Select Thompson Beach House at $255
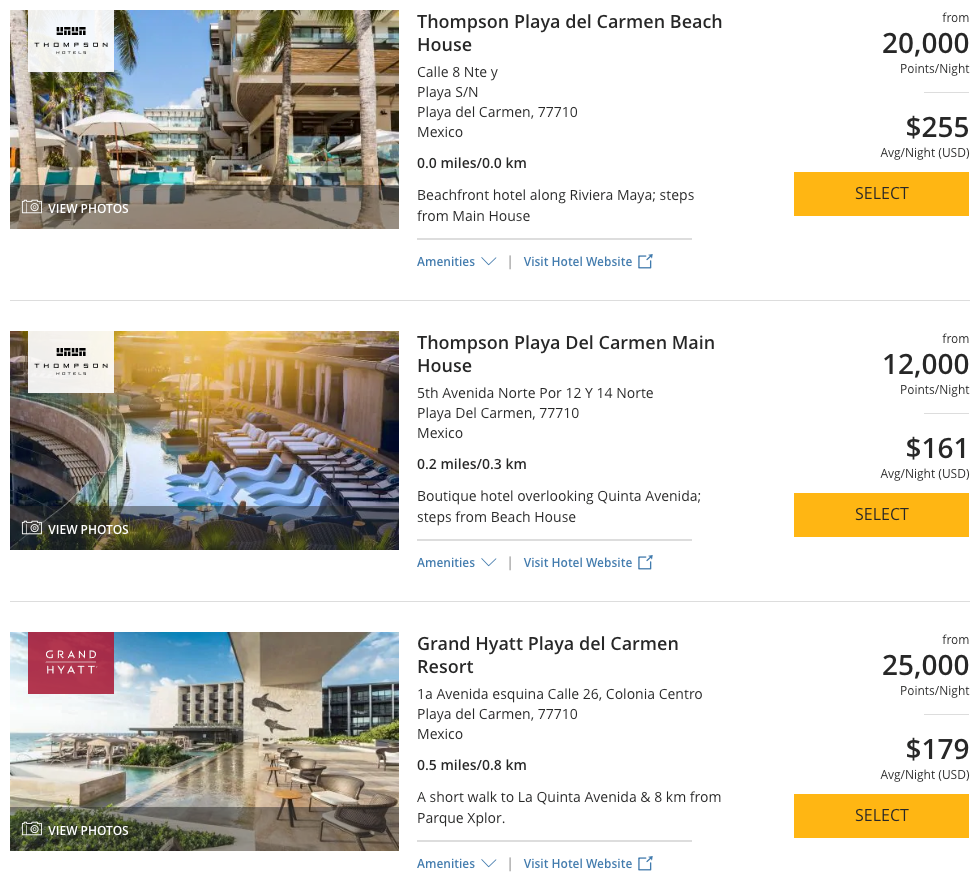Image resolution: width=979 pixels, height=878 pixels. pos(881,194)
